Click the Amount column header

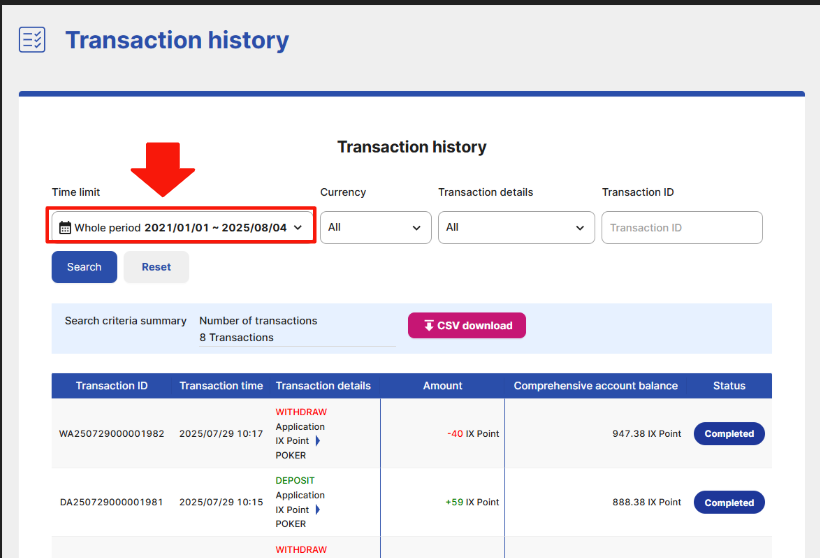[442, 386]
